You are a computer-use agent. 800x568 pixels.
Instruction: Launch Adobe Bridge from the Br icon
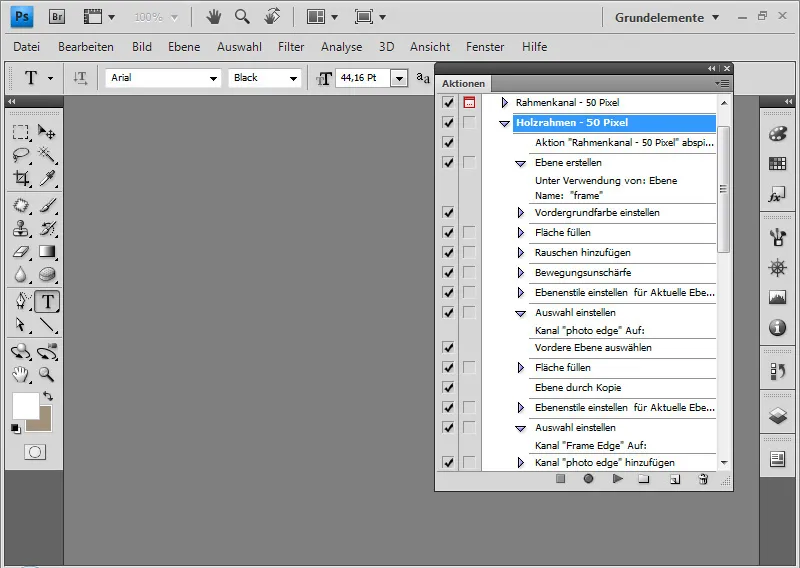click(x=57, y=17)
